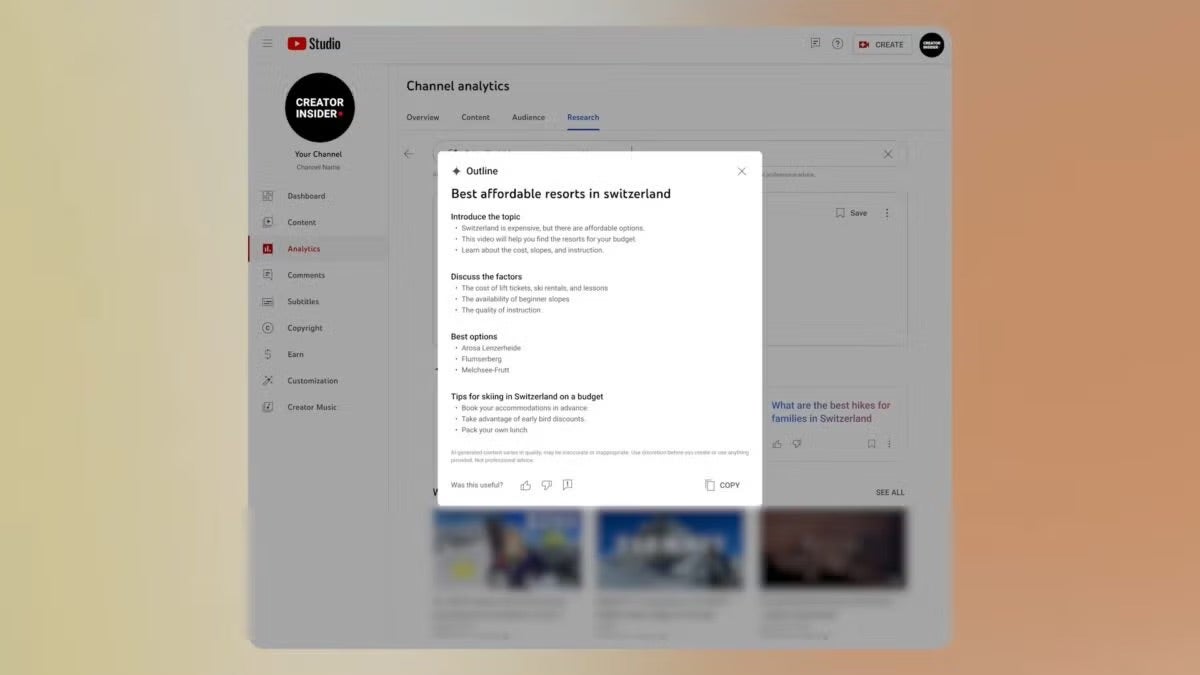1200x675 pixels.
Task: Switch to the Audience analytics tab
Action: coord(528,117)
